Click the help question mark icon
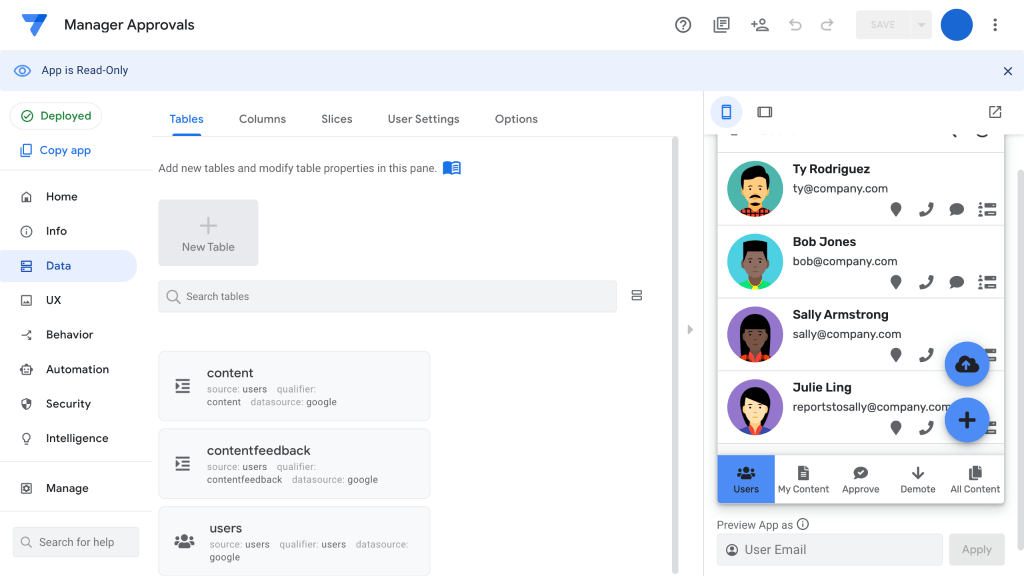This screenshot has height=576, width=1024. click(683, 25)
